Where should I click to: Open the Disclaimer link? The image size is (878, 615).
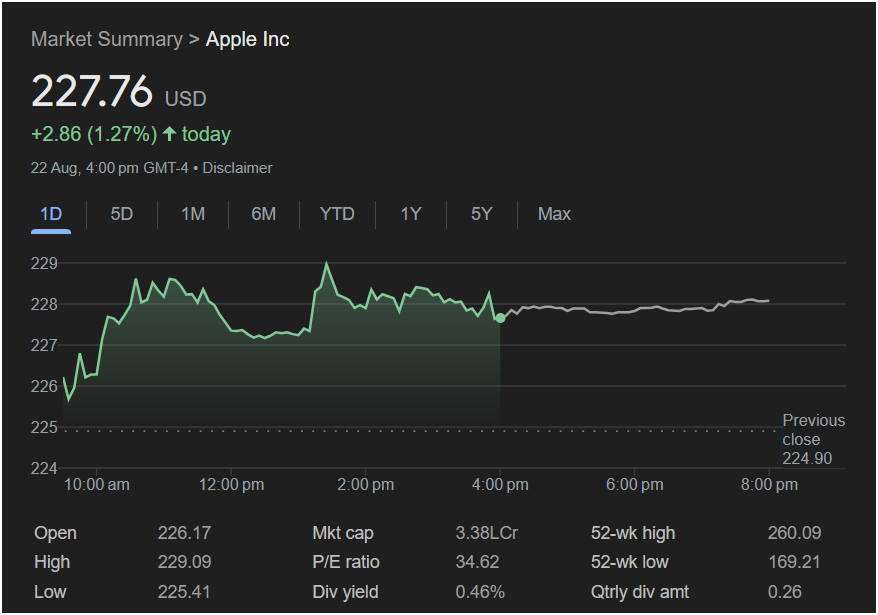pyautogui.click(x=237, y=168)
